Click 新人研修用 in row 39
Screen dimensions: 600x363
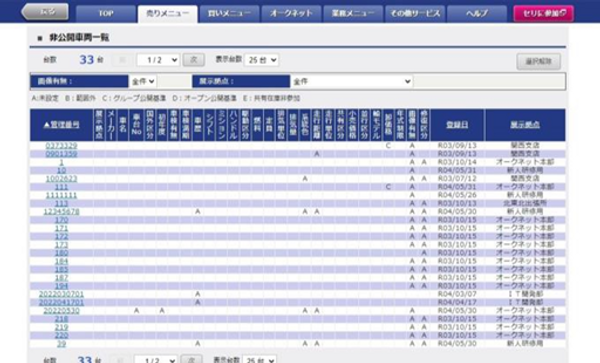pyautogui.click(x=525, y=344)
